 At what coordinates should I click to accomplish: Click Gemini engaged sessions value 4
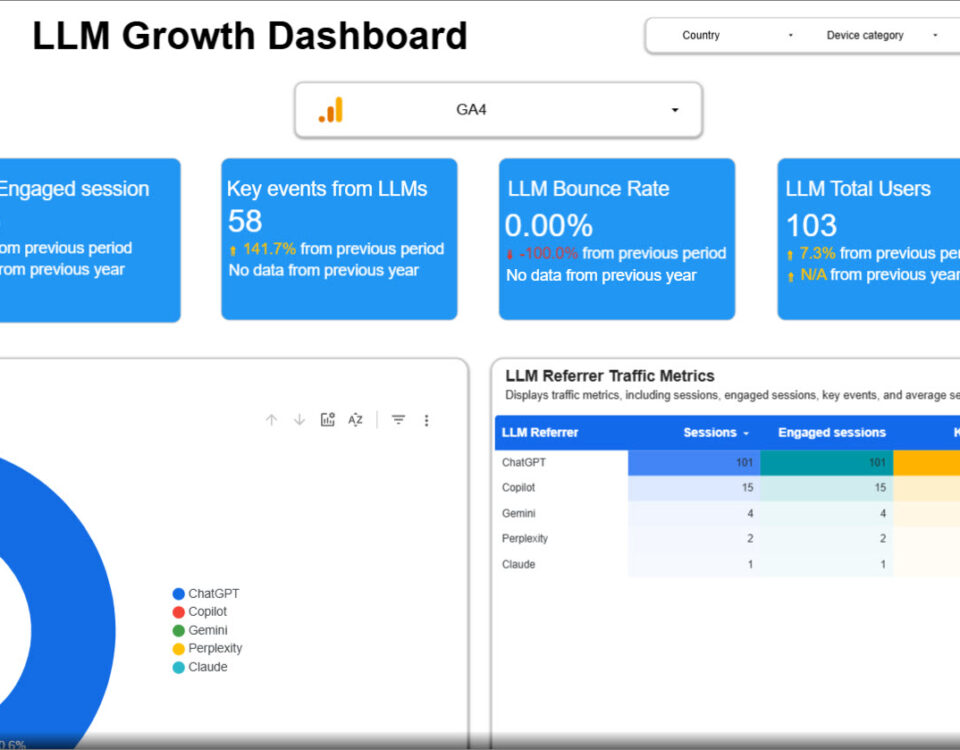tap(882, 514)
